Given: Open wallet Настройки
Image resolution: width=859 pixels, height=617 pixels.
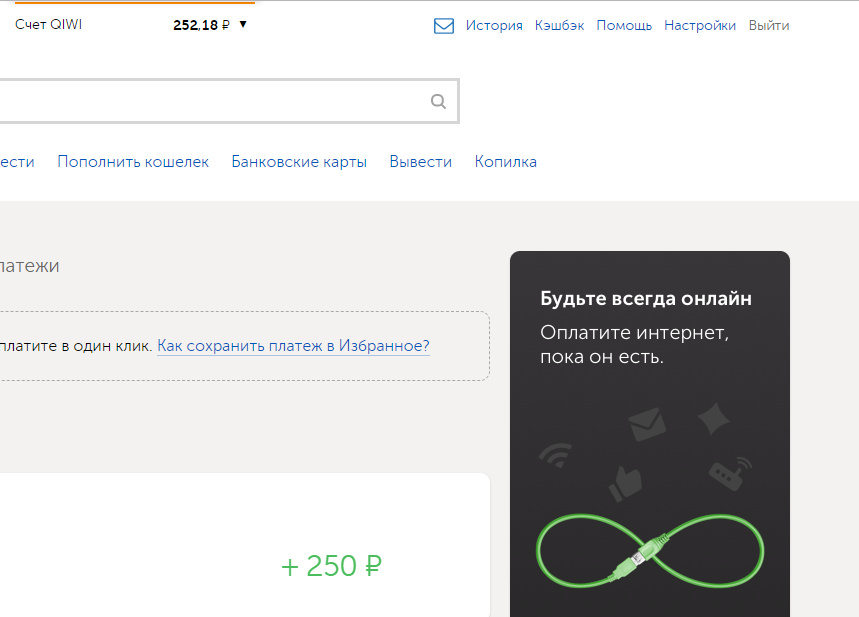Looking at the screenshot, I should click(x=699, y=25).
